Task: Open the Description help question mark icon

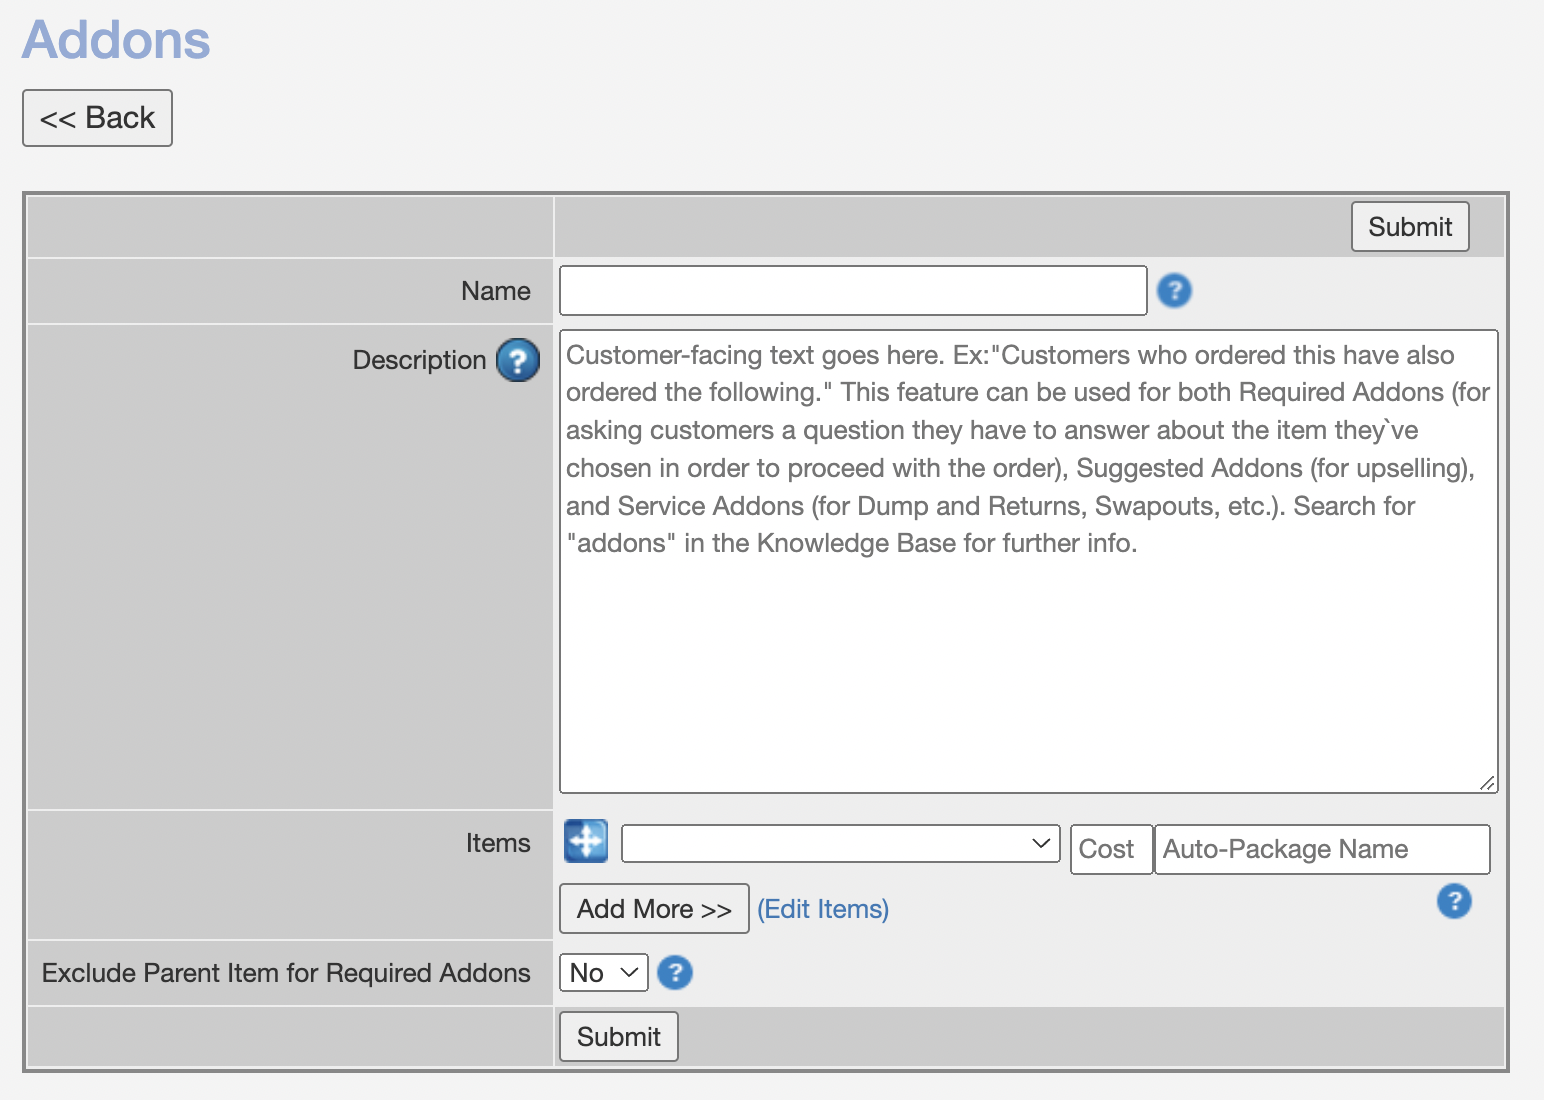Action: point(517,360)
